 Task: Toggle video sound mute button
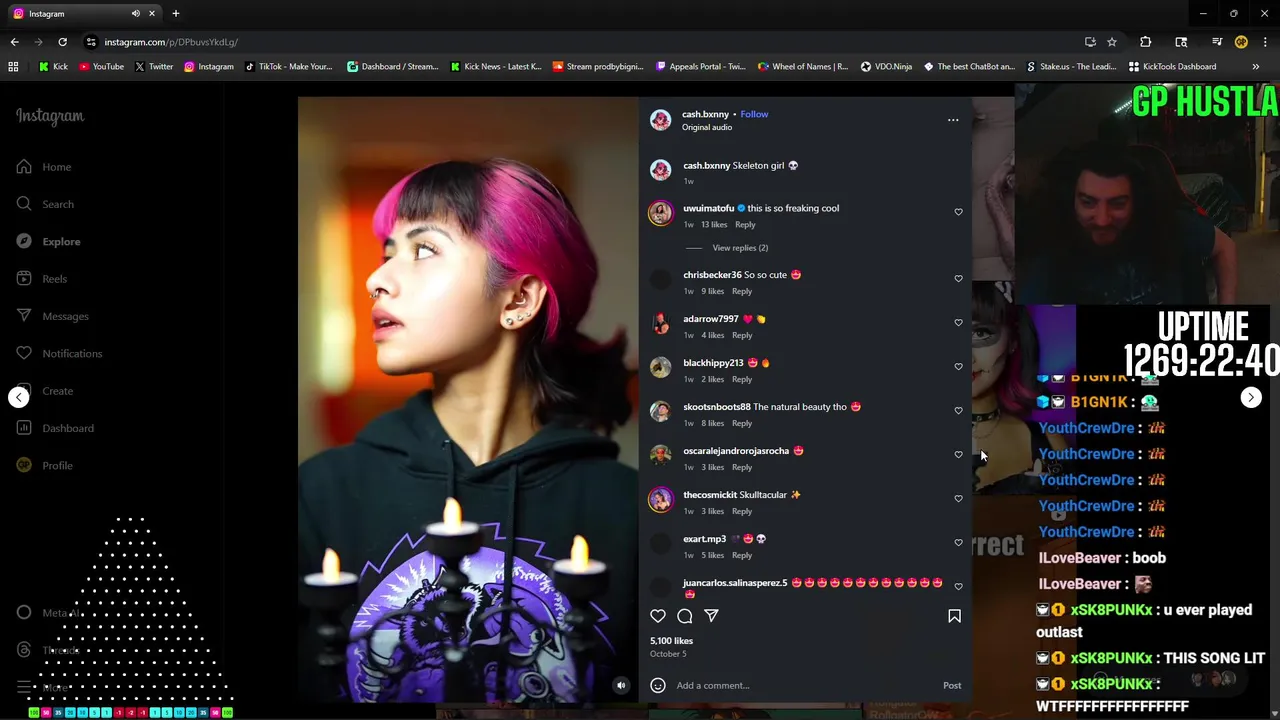click(621, 685)
